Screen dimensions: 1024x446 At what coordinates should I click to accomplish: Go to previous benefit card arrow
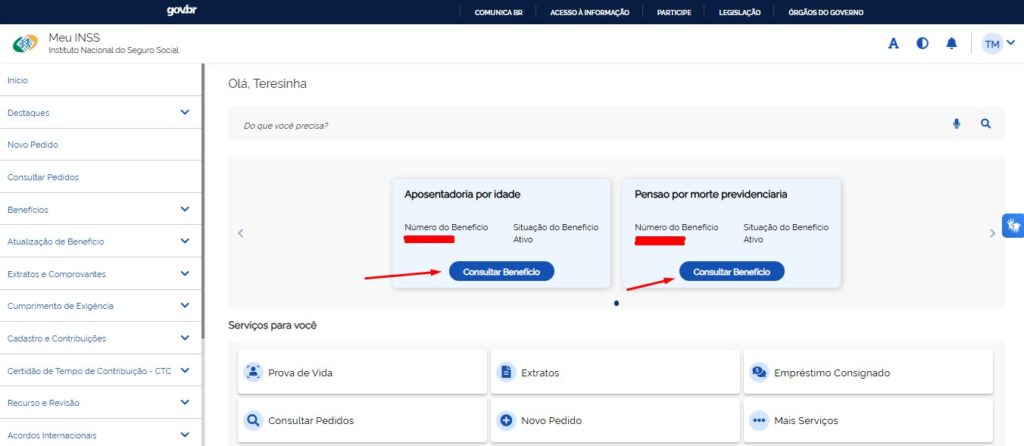(240, 233)
